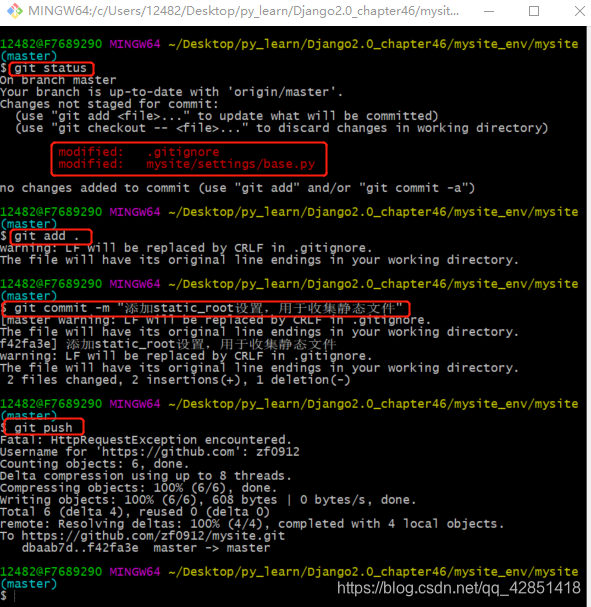Click 'modified: .gitignore' line
This screenshot has height=607, width=591.
click(139, 152)
